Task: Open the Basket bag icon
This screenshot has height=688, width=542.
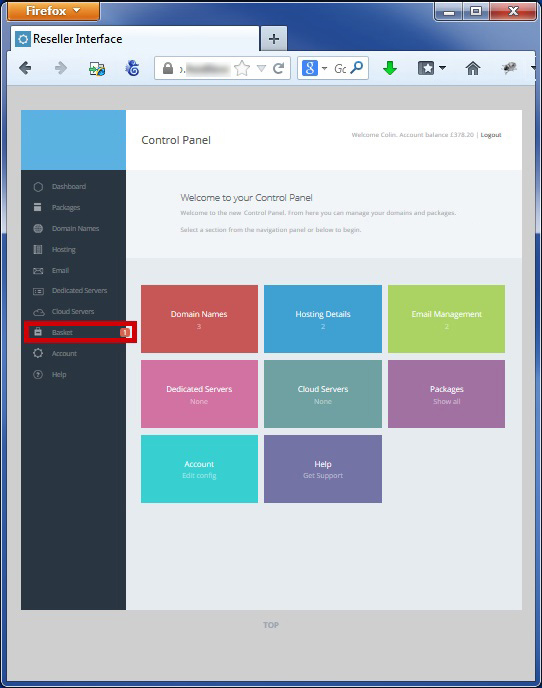Action: pyautogui.click(x=38, y=332)
